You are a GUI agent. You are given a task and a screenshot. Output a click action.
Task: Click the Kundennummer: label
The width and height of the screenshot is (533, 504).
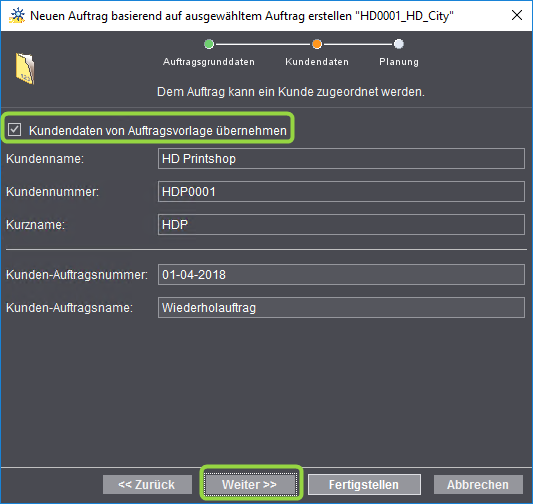[52, 192]
